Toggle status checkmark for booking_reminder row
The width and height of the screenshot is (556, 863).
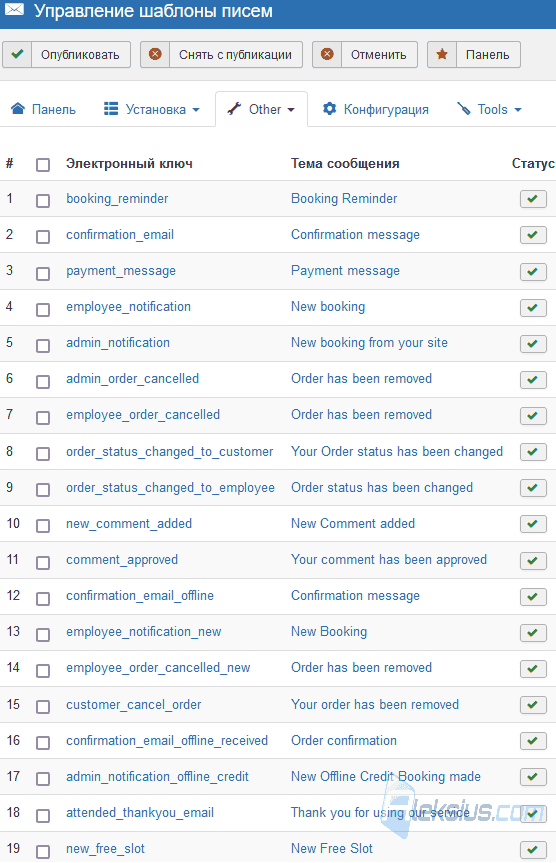tap(533, 199)
